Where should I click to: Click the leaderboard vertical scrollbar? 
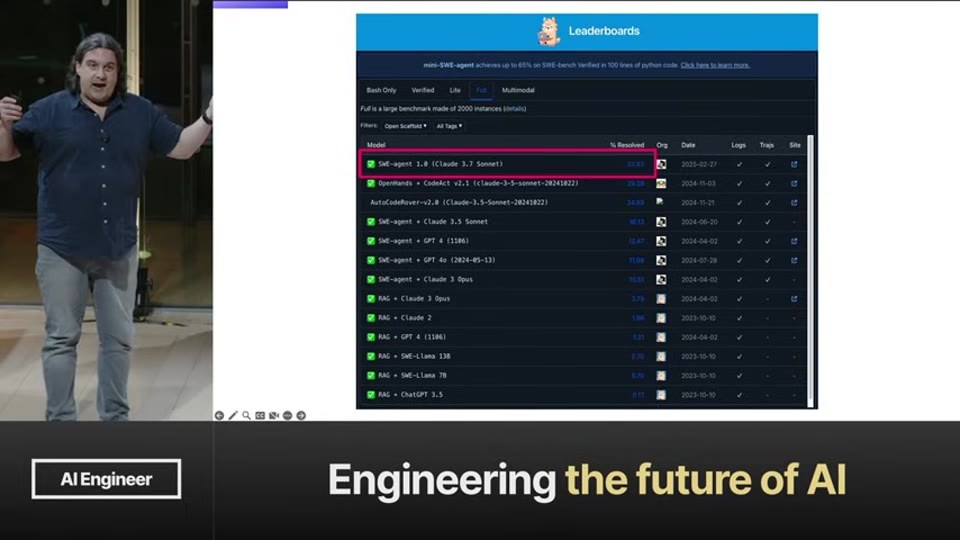pos(811,271)
